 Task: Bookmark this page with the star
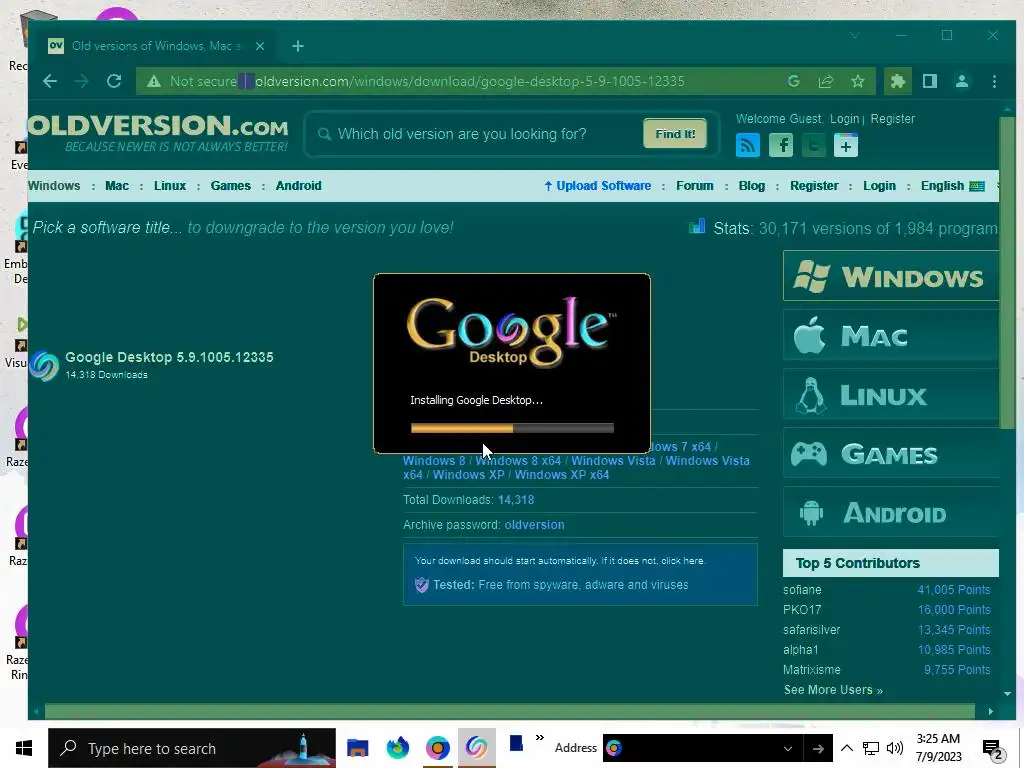click(x=857, y=81)
